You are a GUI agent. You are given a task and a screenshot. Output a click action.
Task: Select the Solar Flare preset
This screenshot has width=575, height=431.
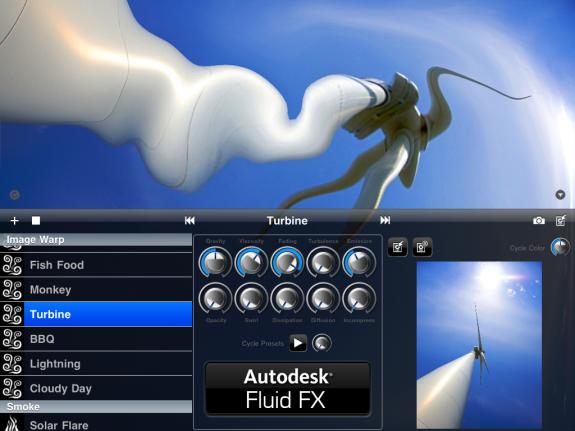pyautogui.click(x=96, y=423)
